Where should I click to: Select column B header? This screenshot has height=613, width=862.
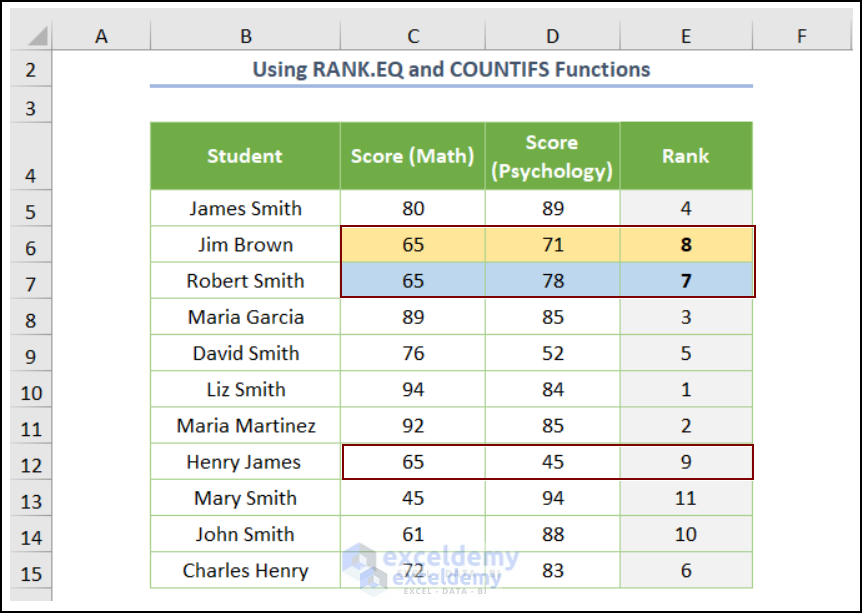tap(245, 36)
